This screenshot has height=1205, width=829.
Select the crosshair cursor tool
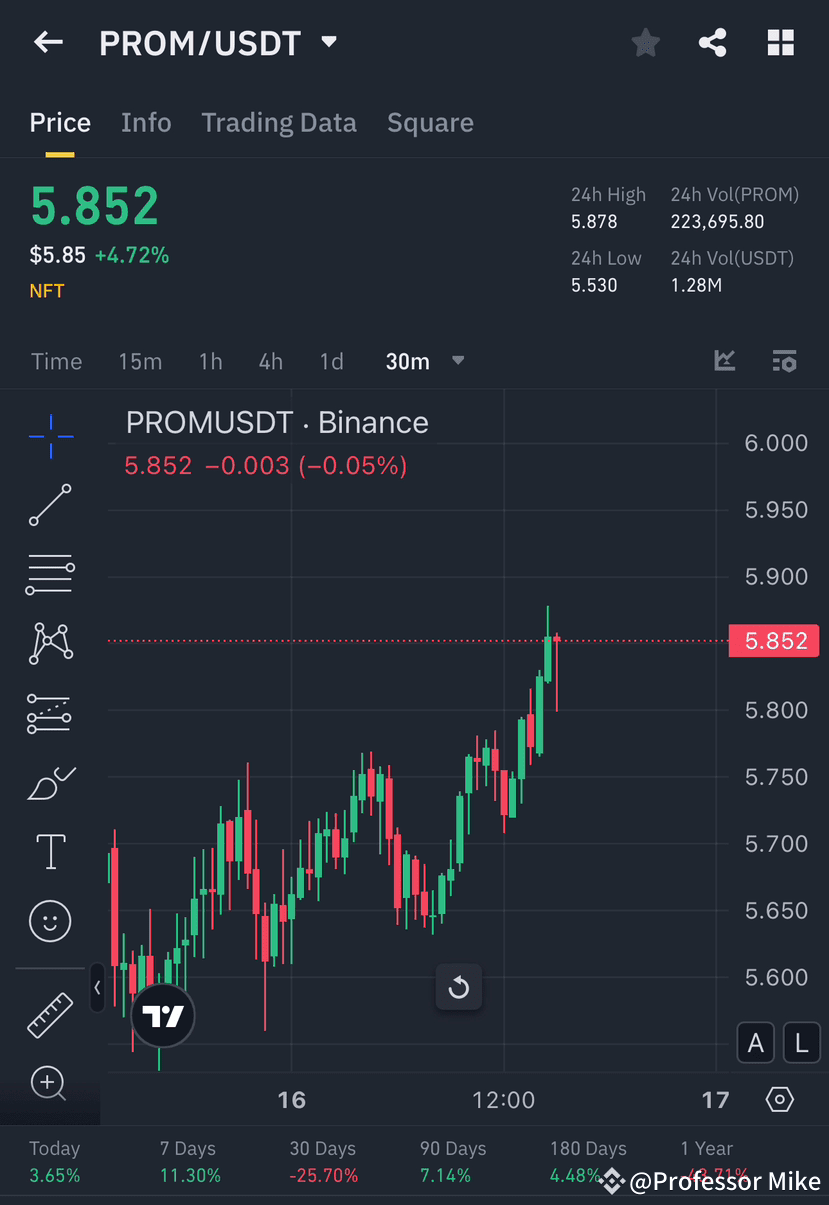(x=50, y=435)
